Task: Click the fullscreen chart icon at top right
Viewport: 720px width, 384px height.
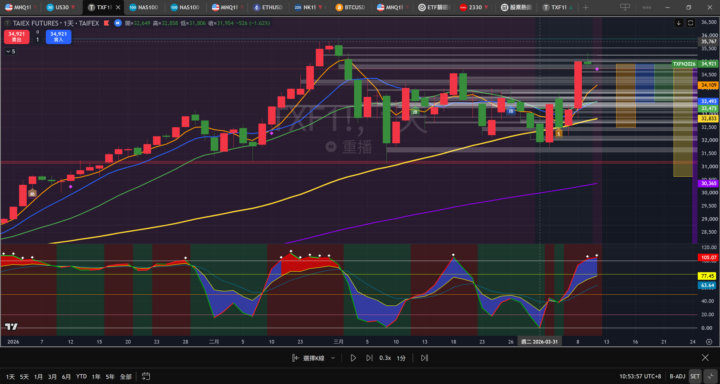Action: point(691,23)
